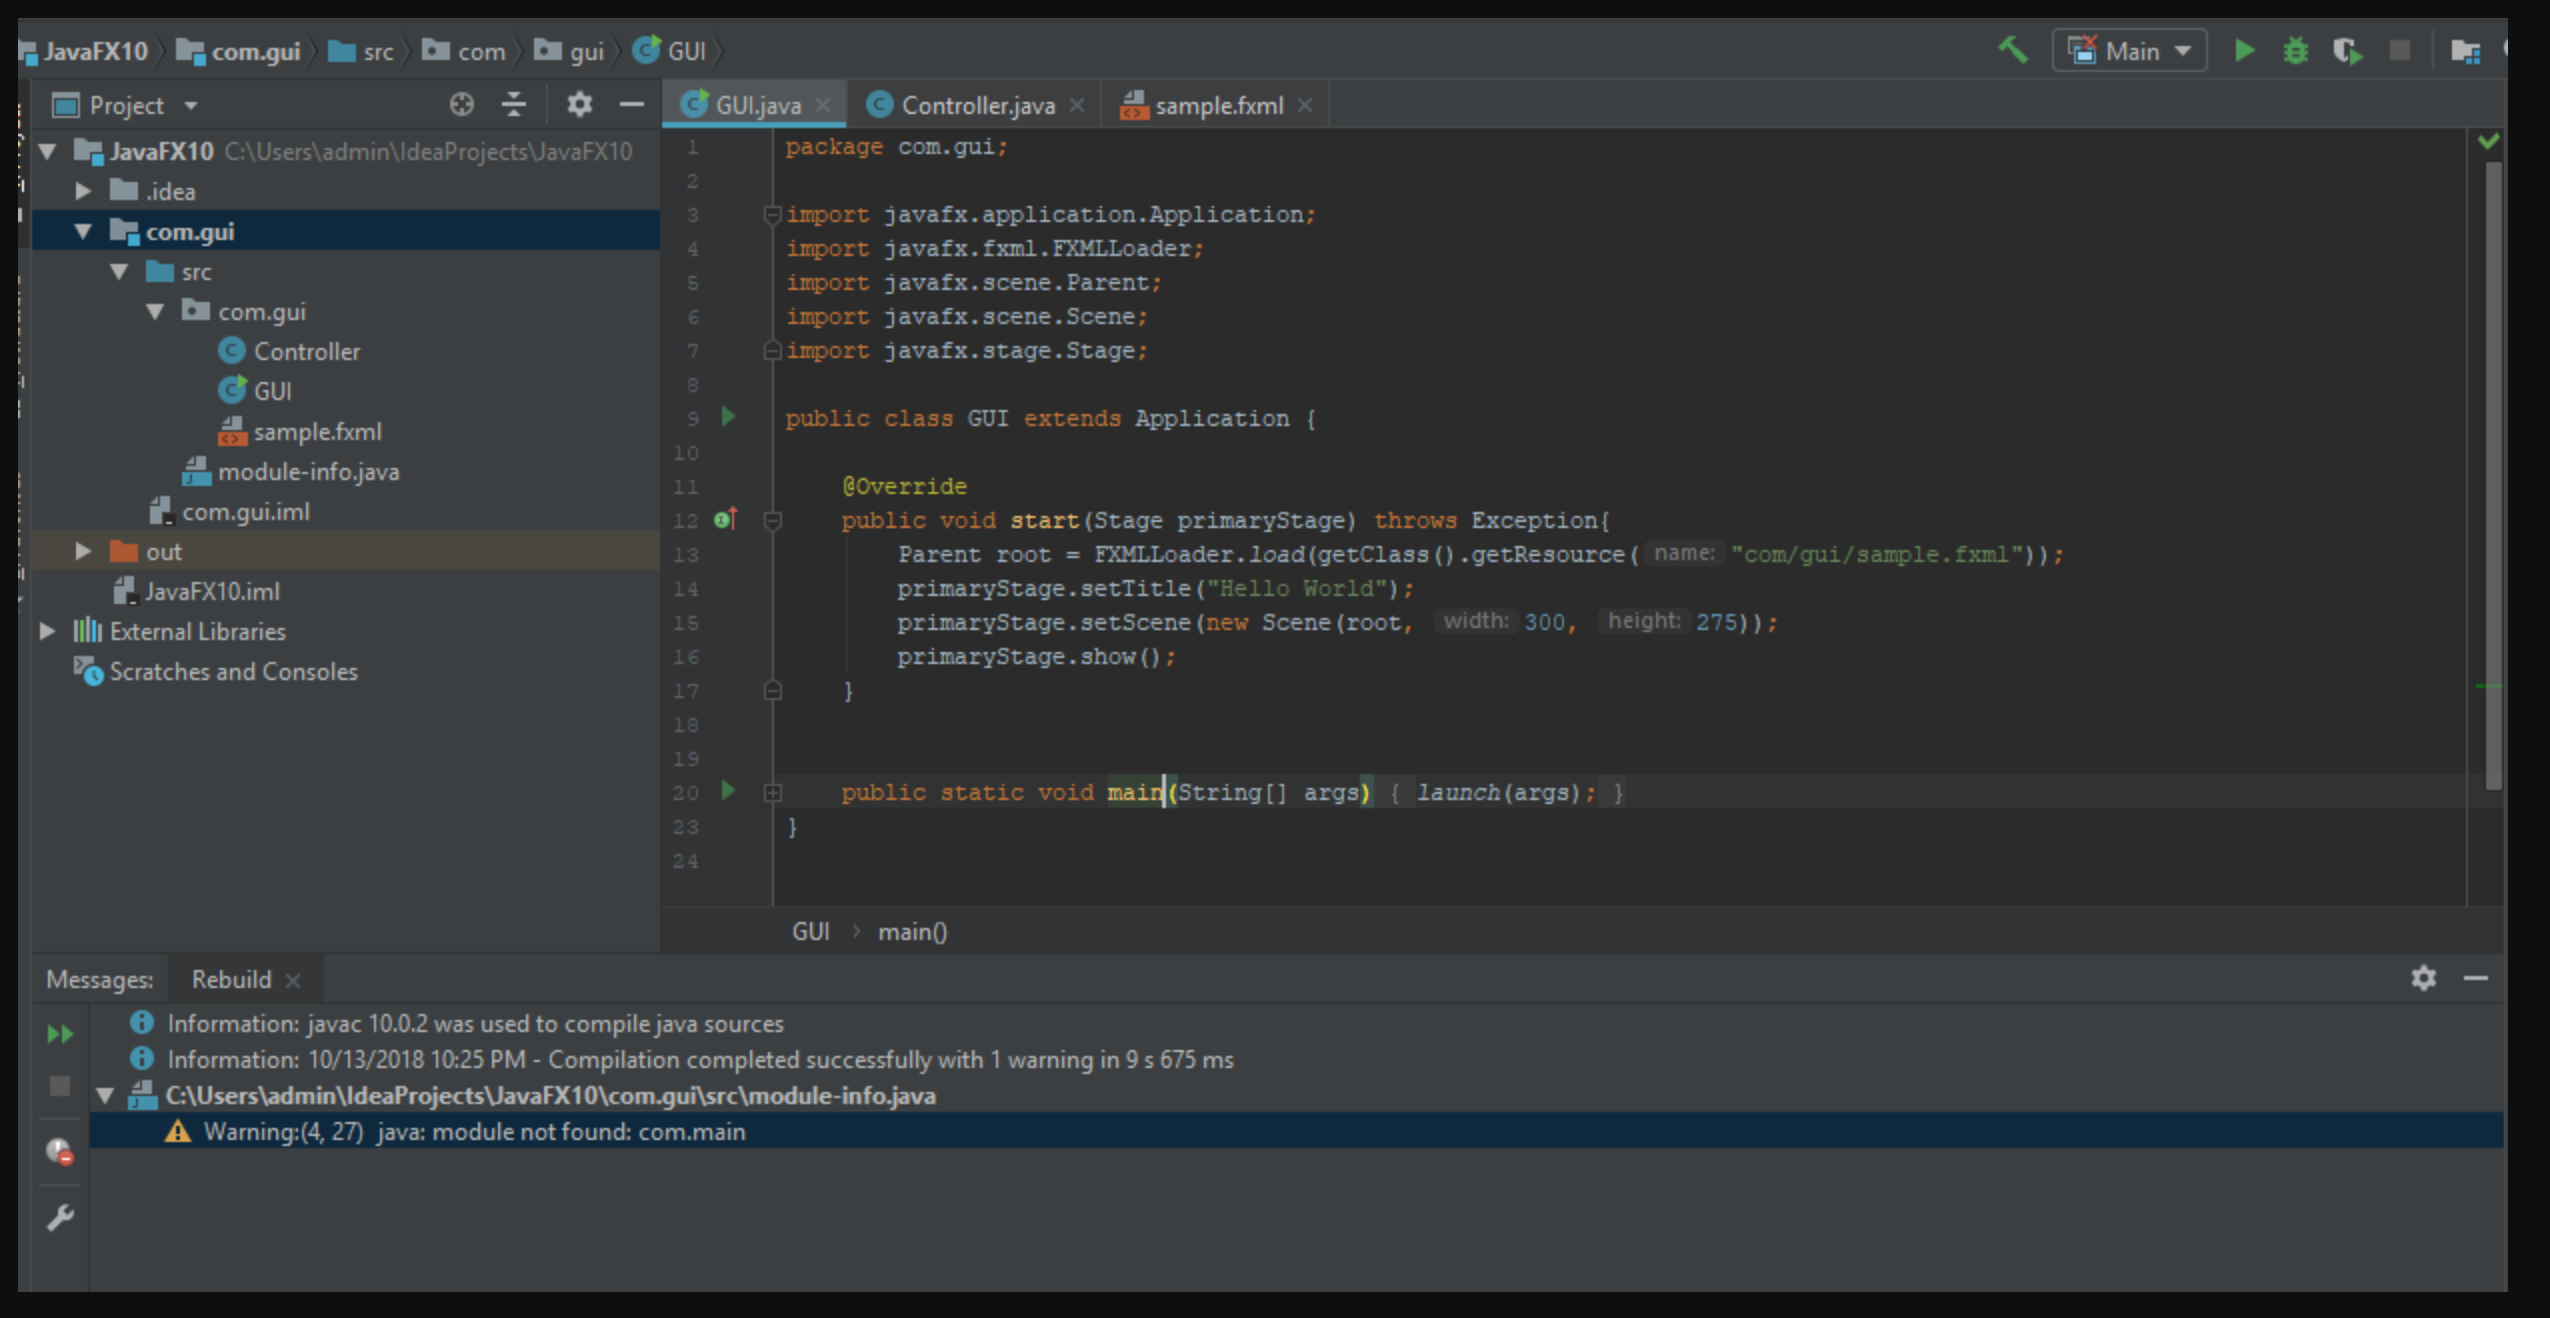The width and height of the screenshot is (2550, 1318).
Task: Click main() in editor bottom breadcrumb
Action: (912, 932)
